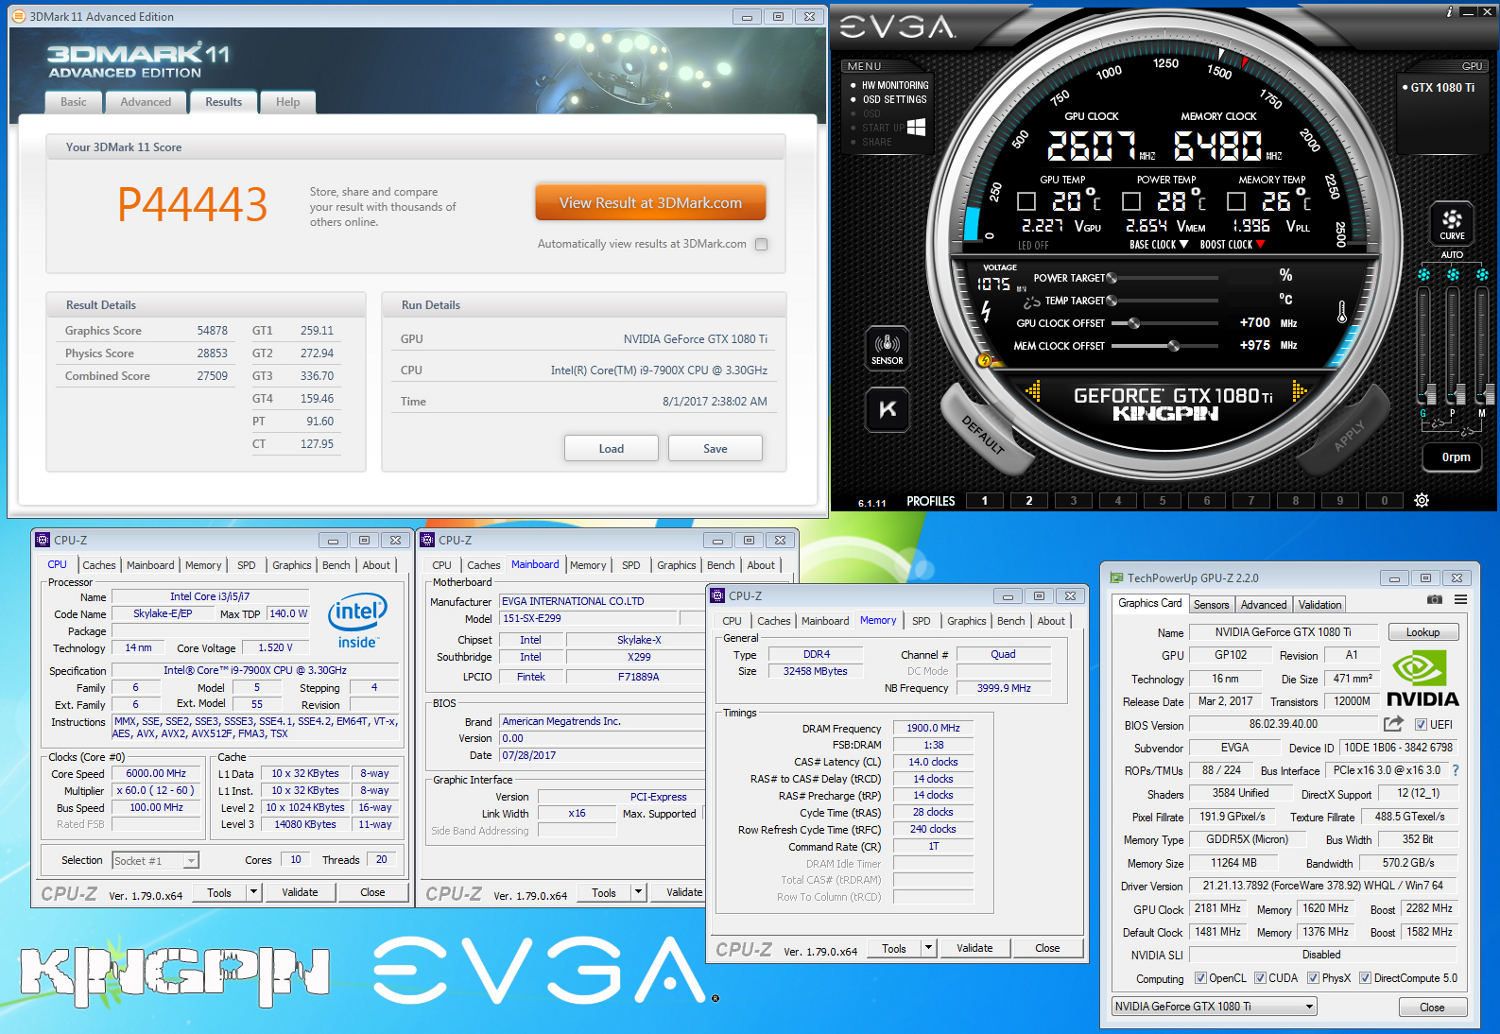Open Tools dropdown arrow in Memory CPU-Z window

pyautogui.click(x=928, y=948)
